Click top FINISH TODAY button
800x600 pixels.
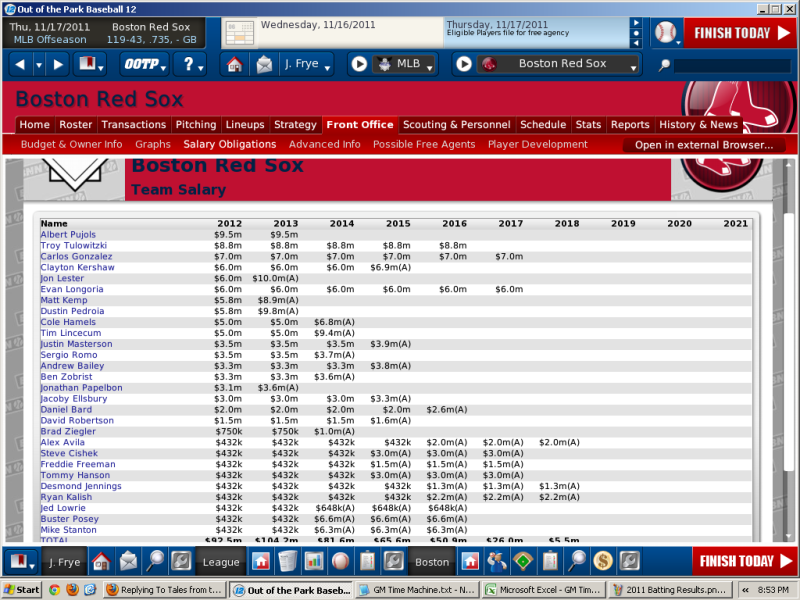740,33
